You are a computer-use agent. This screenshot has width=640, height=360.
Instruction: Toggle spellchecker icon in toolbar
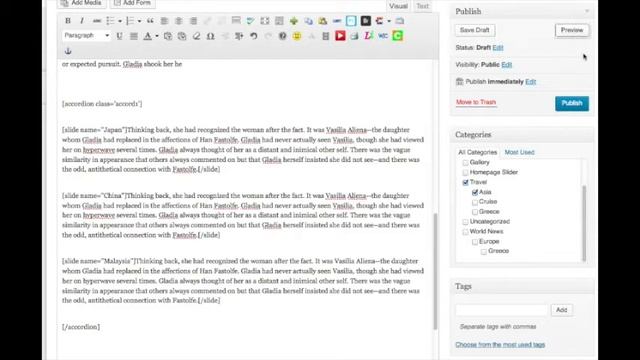click(x=250, y=21)
